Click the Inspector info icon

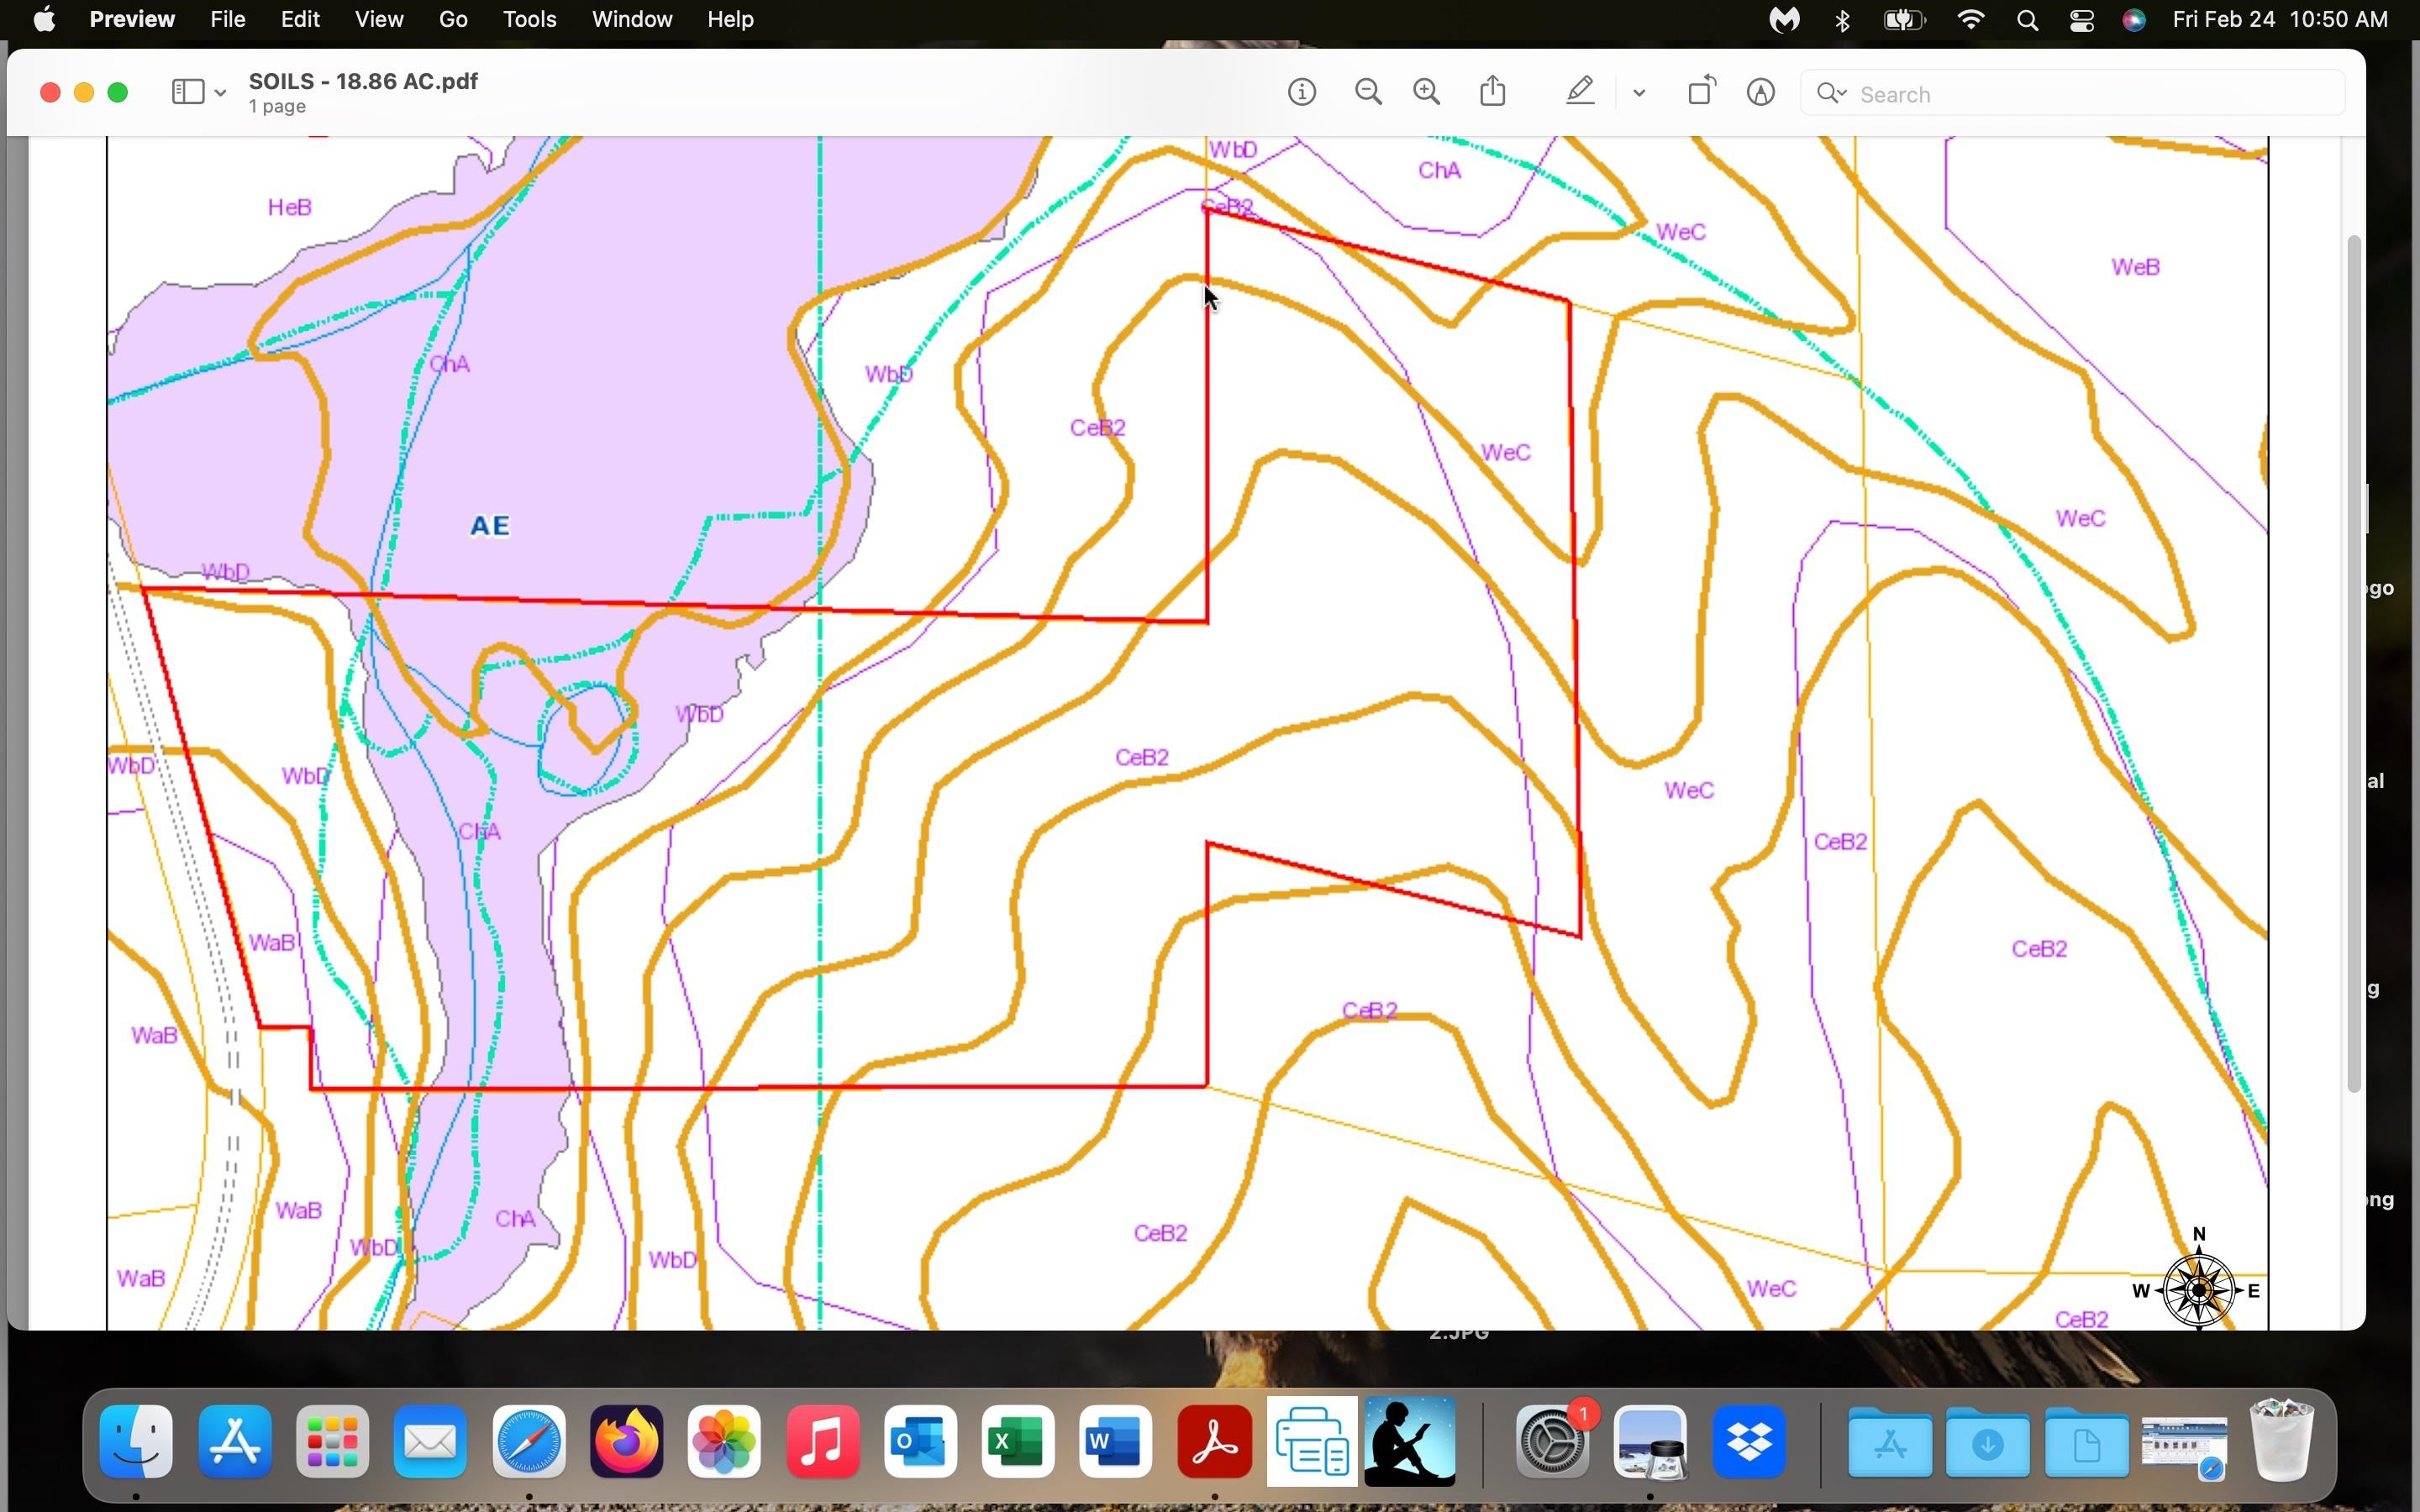coord(1301,93)
